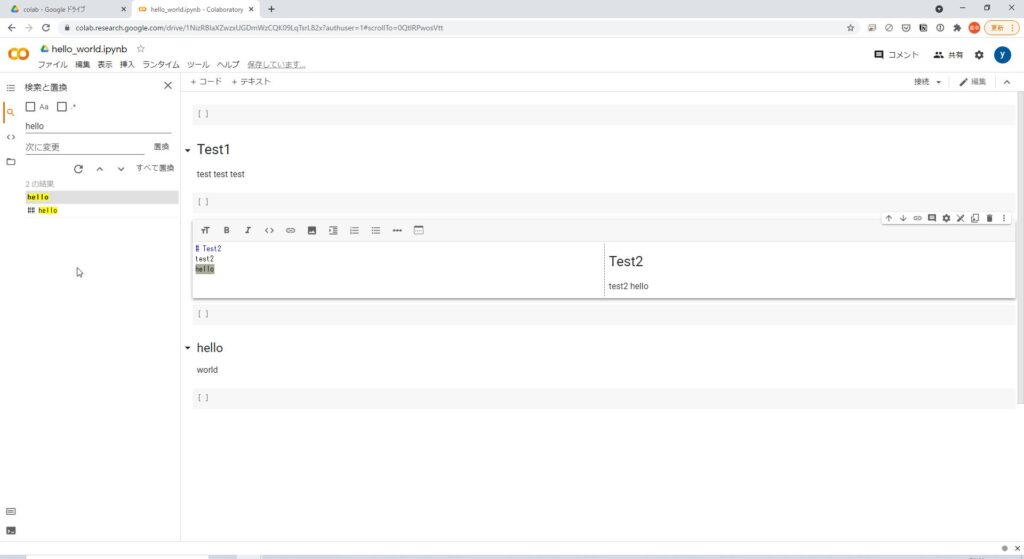Insert link in text cell toolbar
Viewport: 1024px width, 559px height.
click(x=291, y=231)
